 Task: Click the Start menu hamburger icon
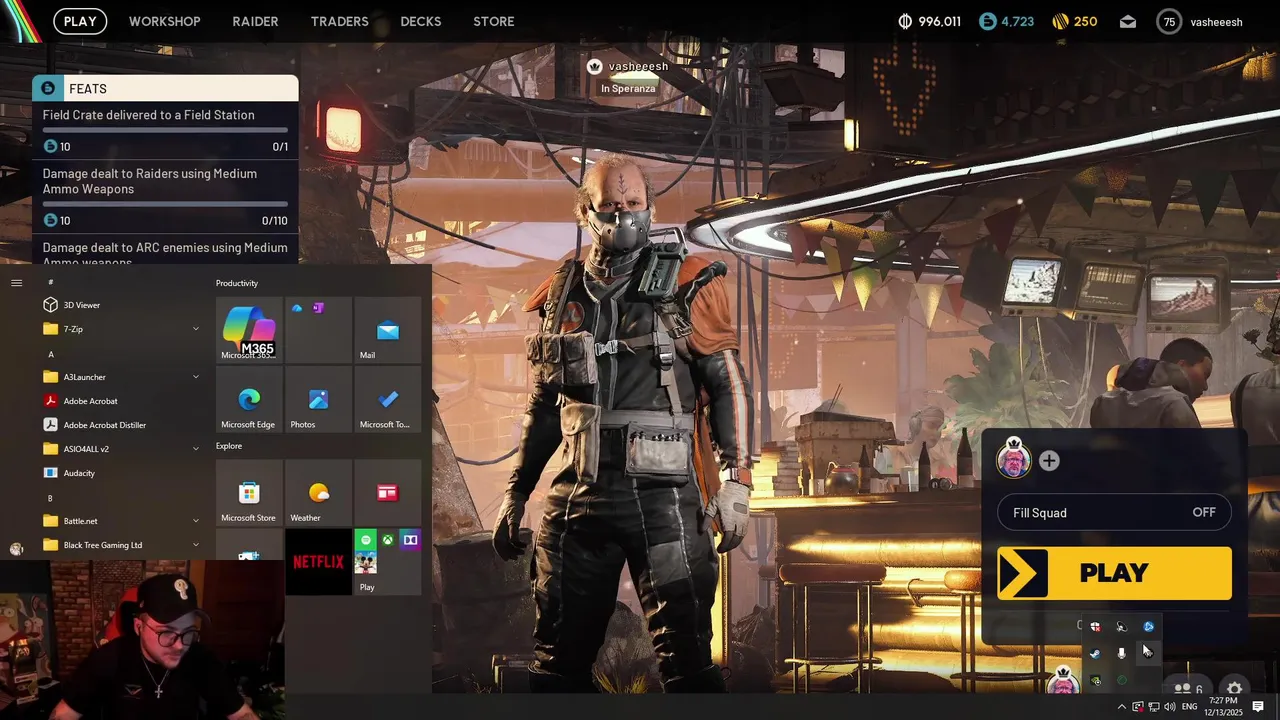click(x=16, y=283)
